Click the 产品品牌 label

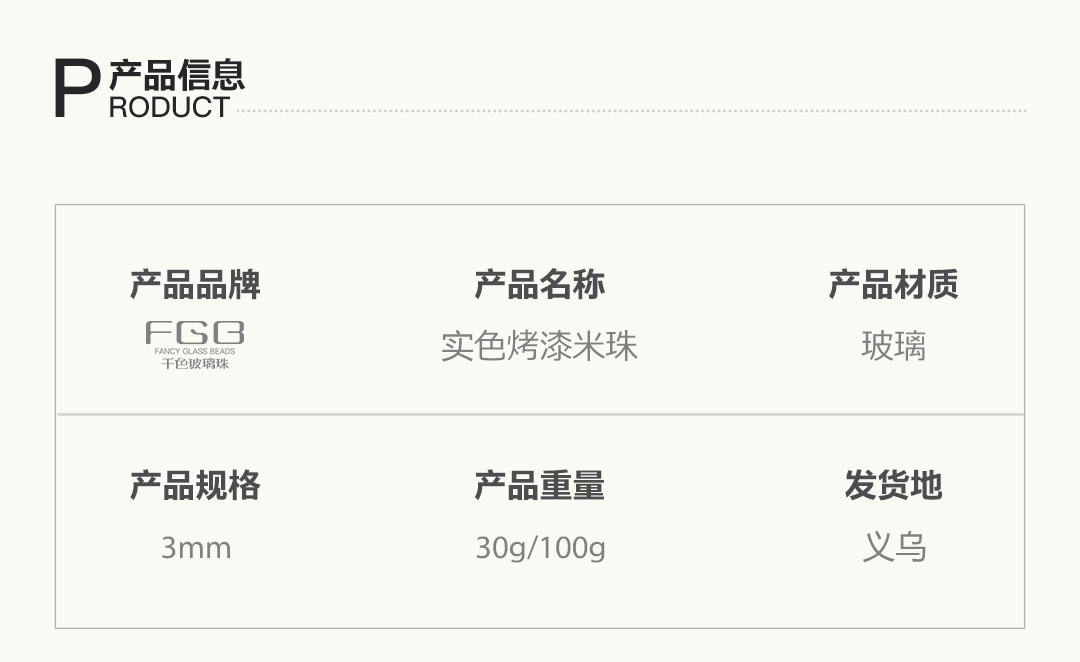(195, 285)
